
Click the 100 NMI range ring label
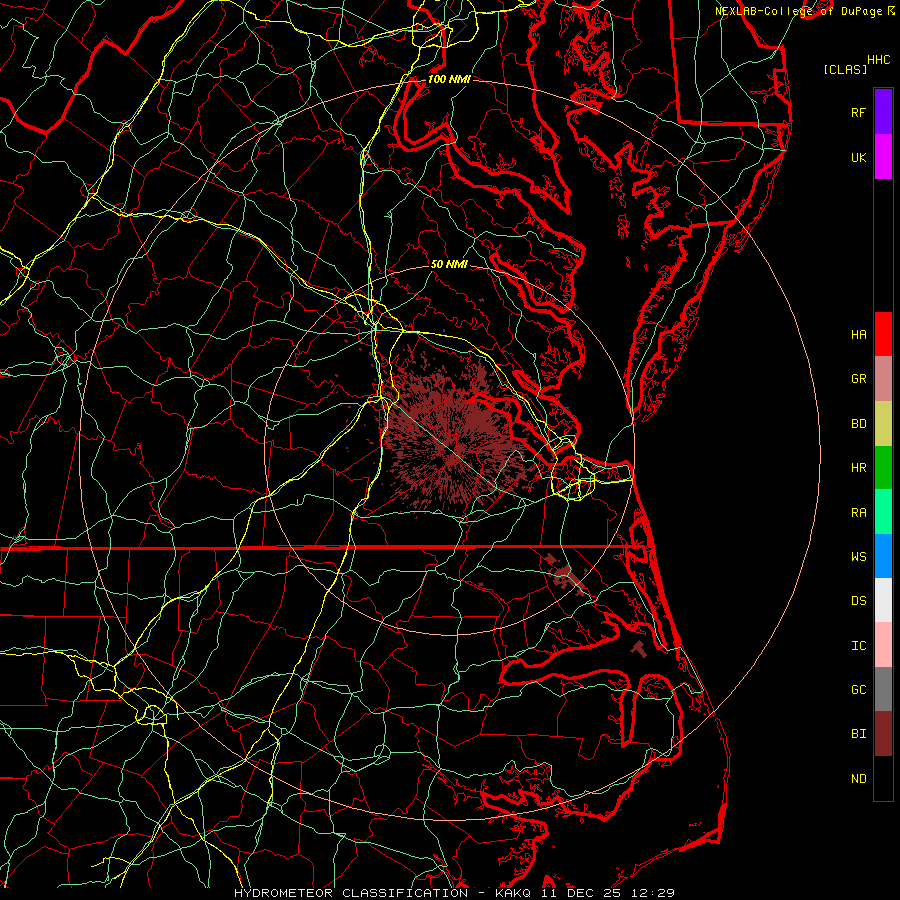(x=449, y=79)
